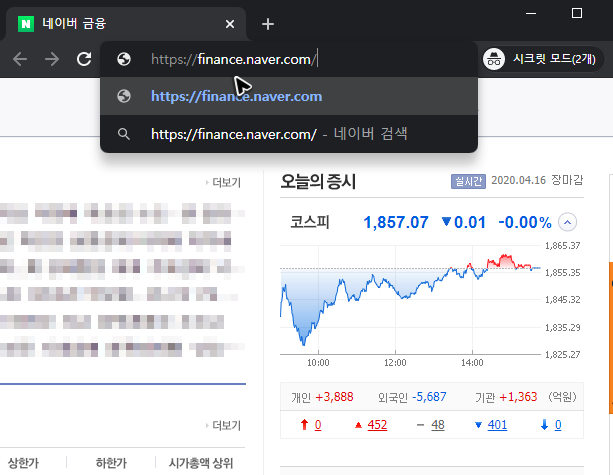This screenshot has height=475, width=613.
Task: Open the falling stocks count 401
Action: coord(497,425)
